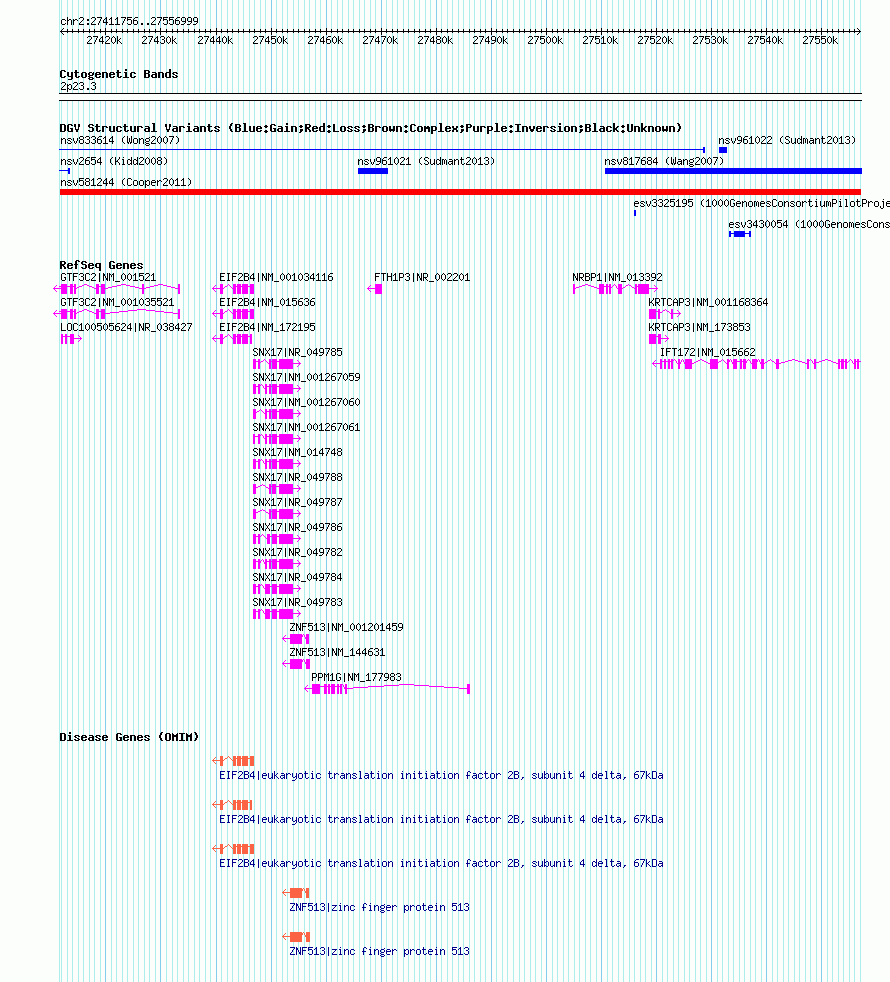The height and width of the screenshot is (982, 890).
Task: Click the chr2:27411756..27556999 coordinates text
Action: pyautogui.click(x=129, y=21)
